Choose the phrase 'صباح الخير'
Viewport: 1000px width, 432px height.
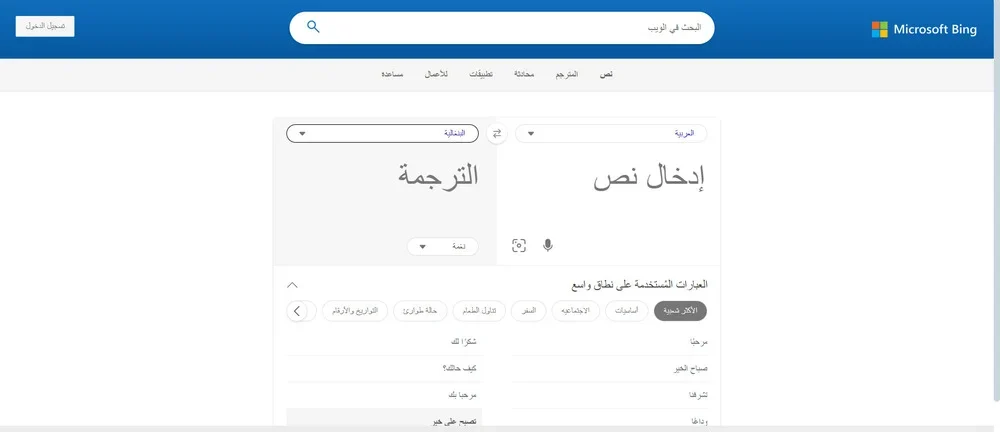coord(691,368)
